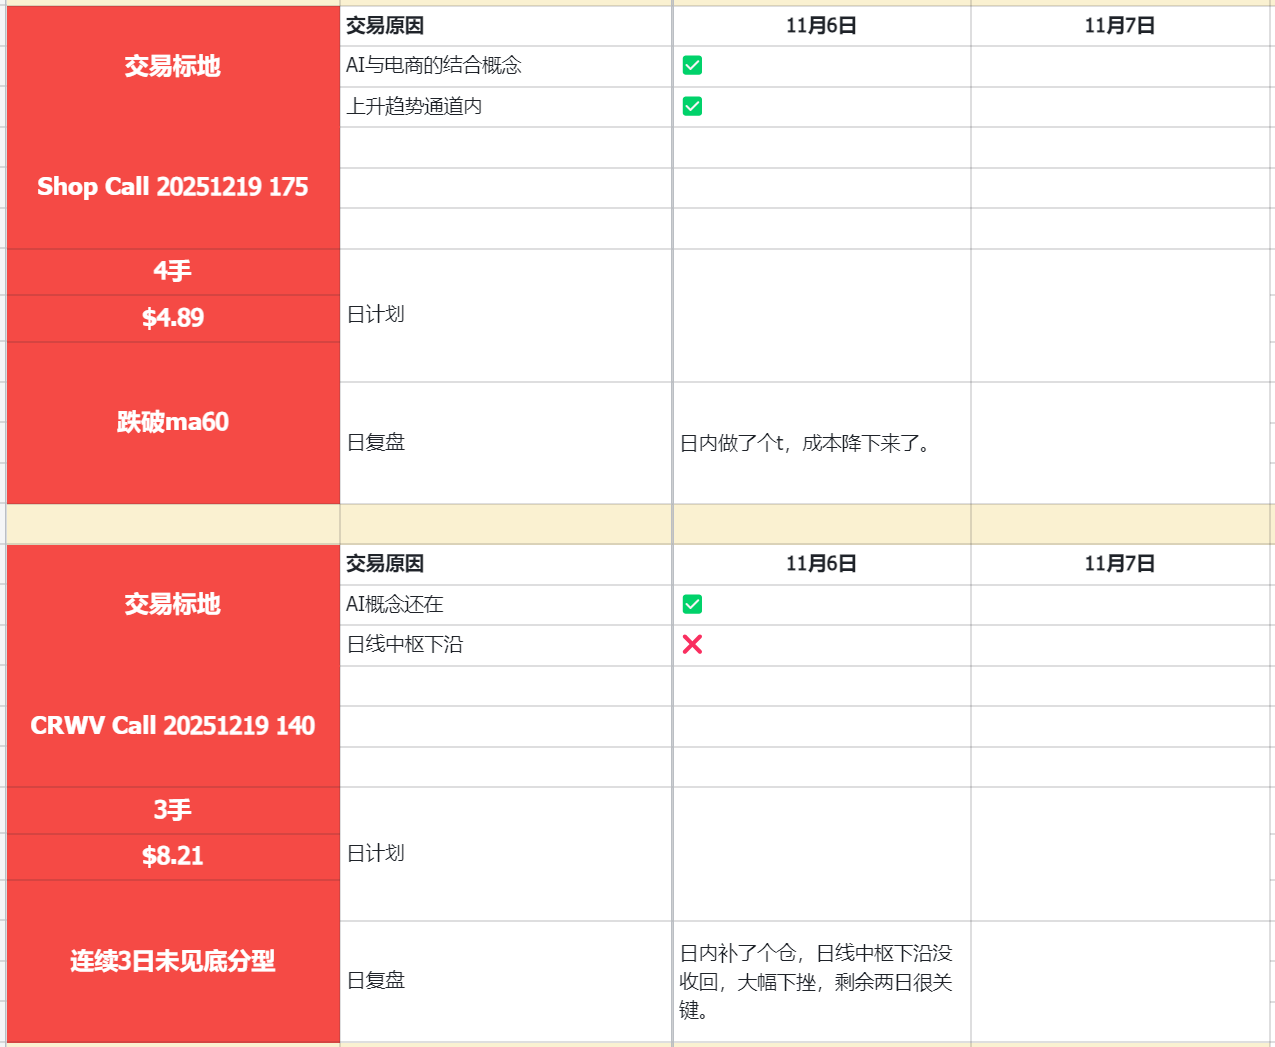Click review note 日内做了个t，成本降下来了
Image resolution: width=1275 pixels, height=1047 pixels.
(806, 443)
